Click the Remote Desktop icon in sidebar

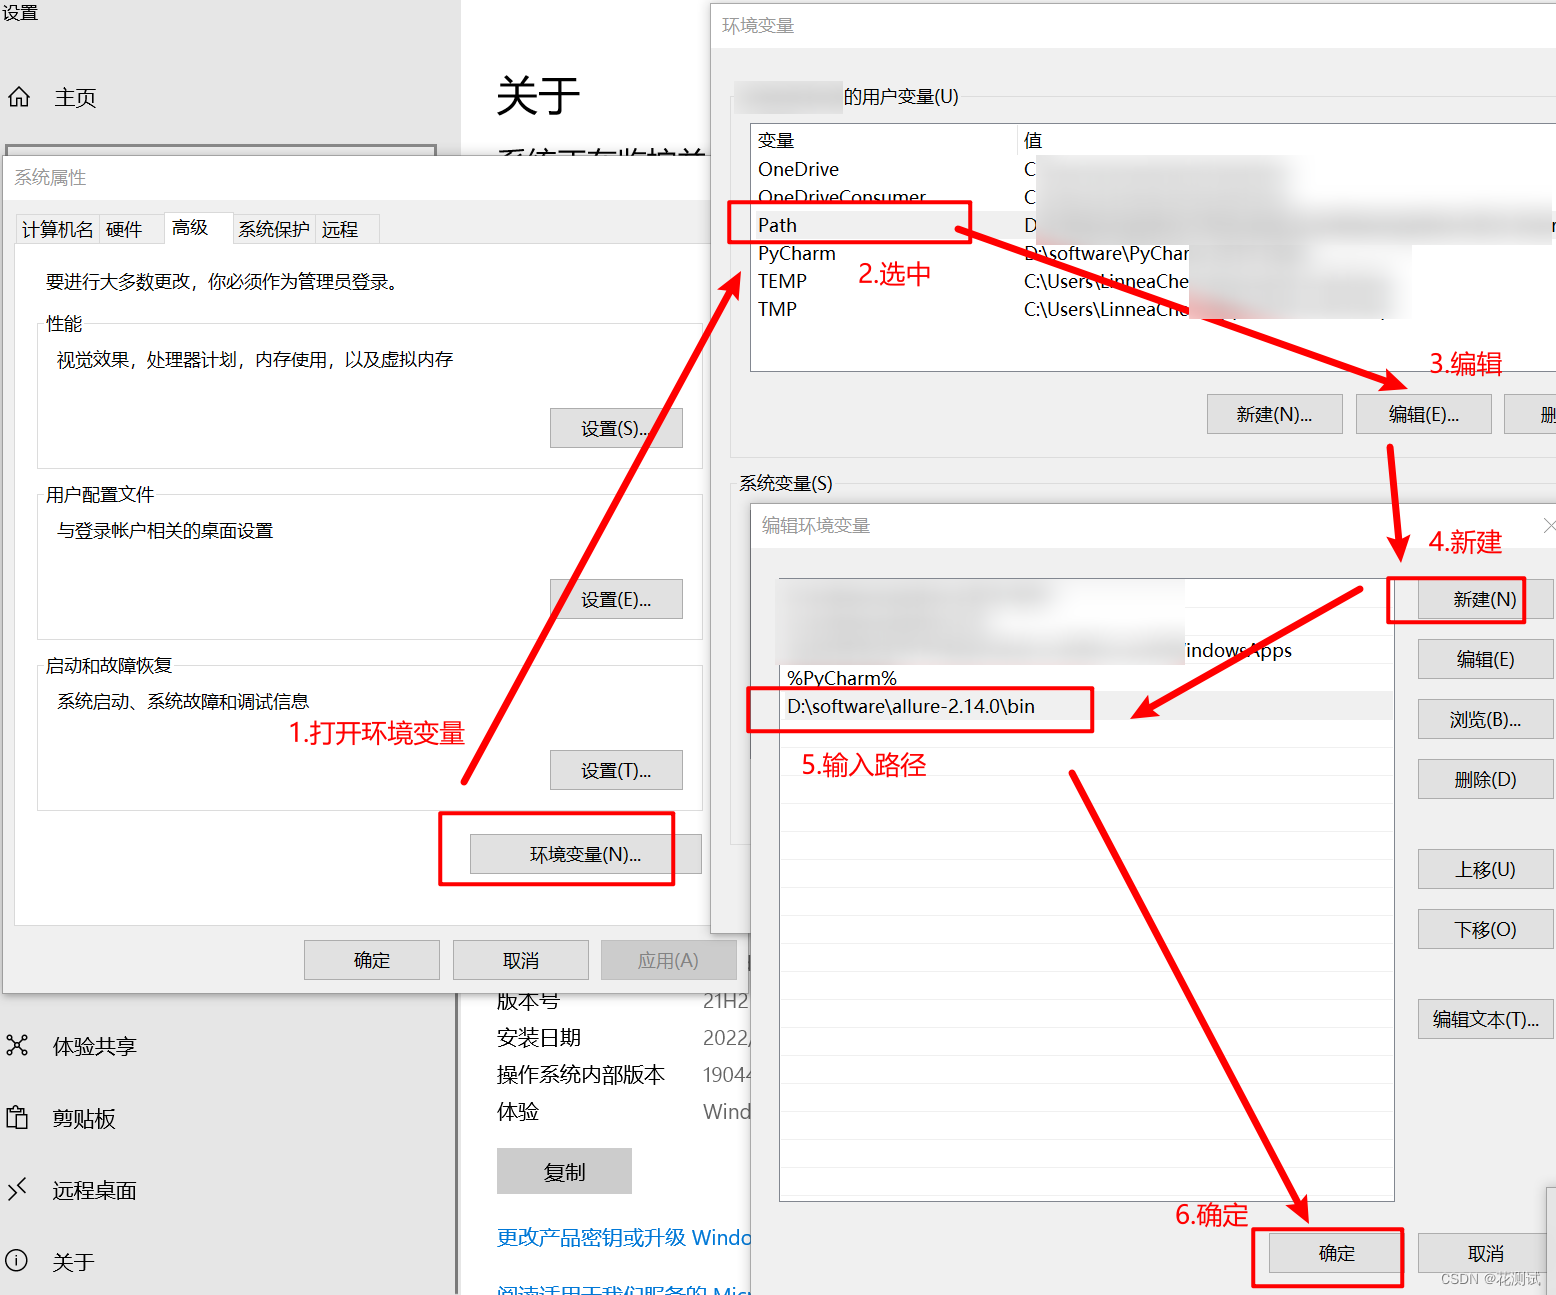pyautogui.click(x=17, y=1190)
